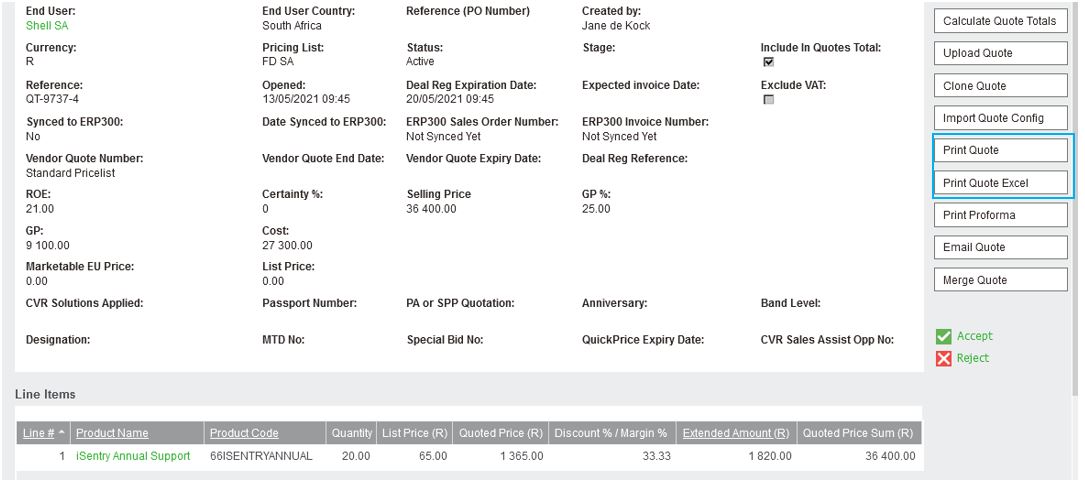Click the Print Quote button

coord(999,150)
